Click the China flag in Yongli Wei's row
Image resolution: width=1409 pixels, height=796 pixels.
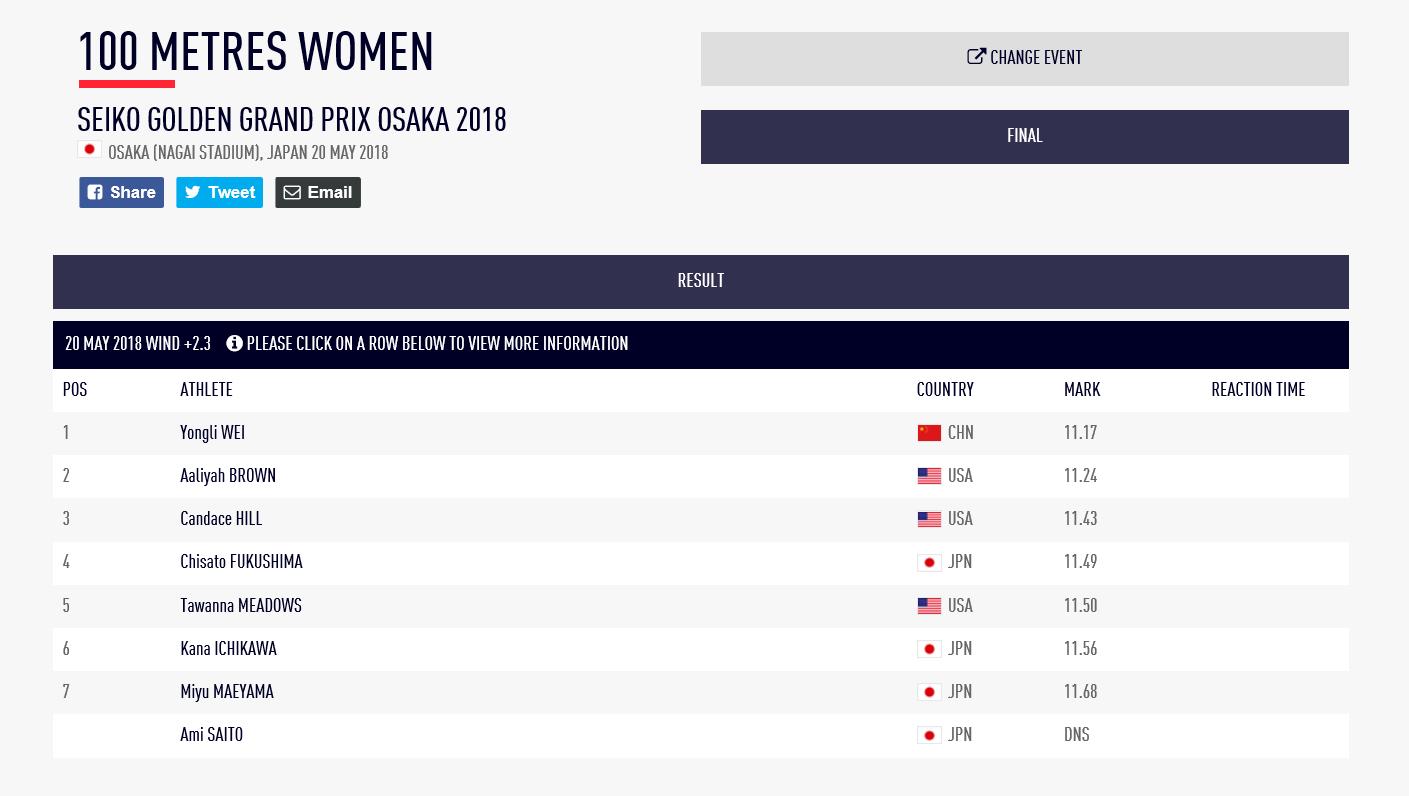point(929,433)
